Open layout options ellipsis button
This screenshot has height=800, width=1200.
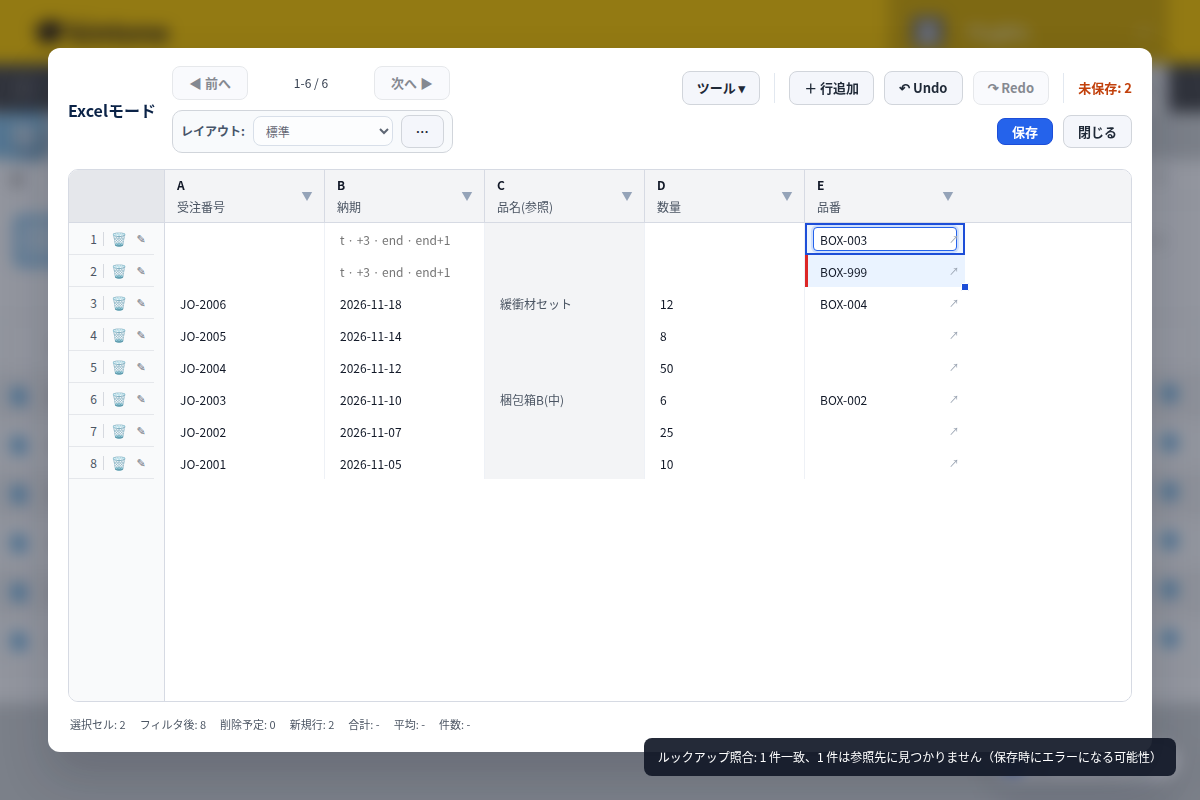422,131
